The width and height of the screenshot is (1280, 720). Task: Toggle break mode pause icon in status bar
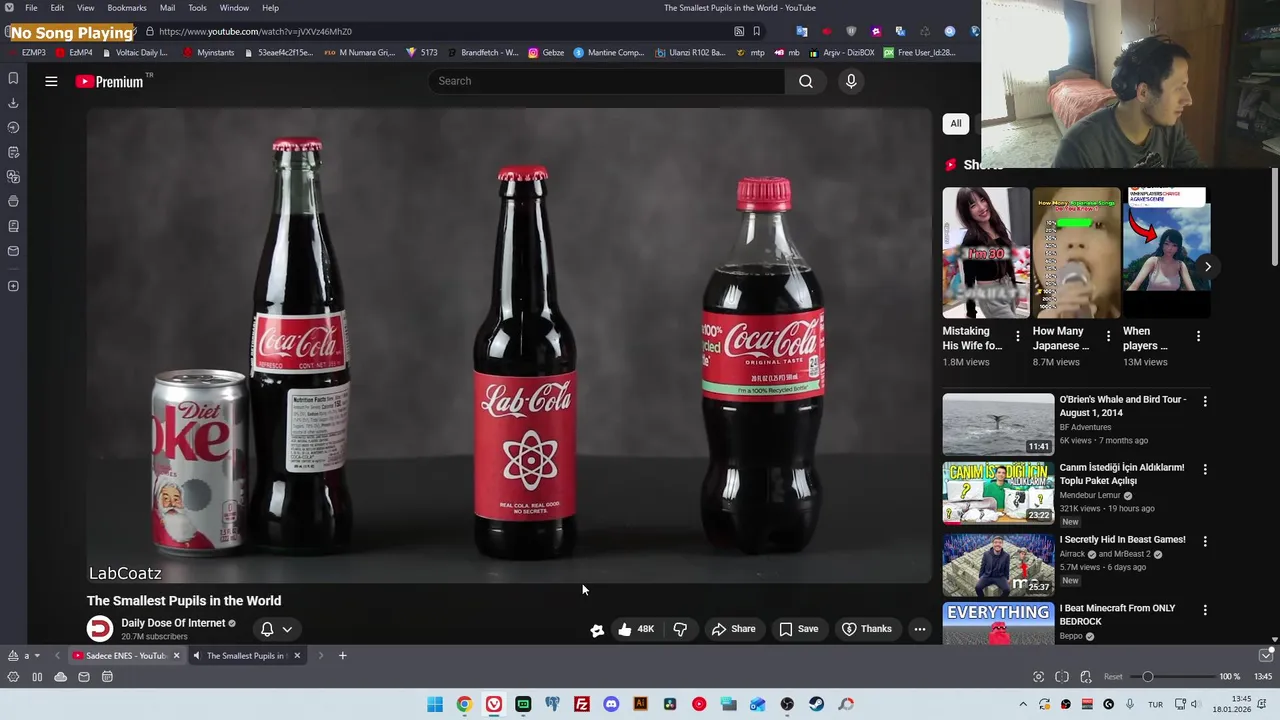coord(37,677)
